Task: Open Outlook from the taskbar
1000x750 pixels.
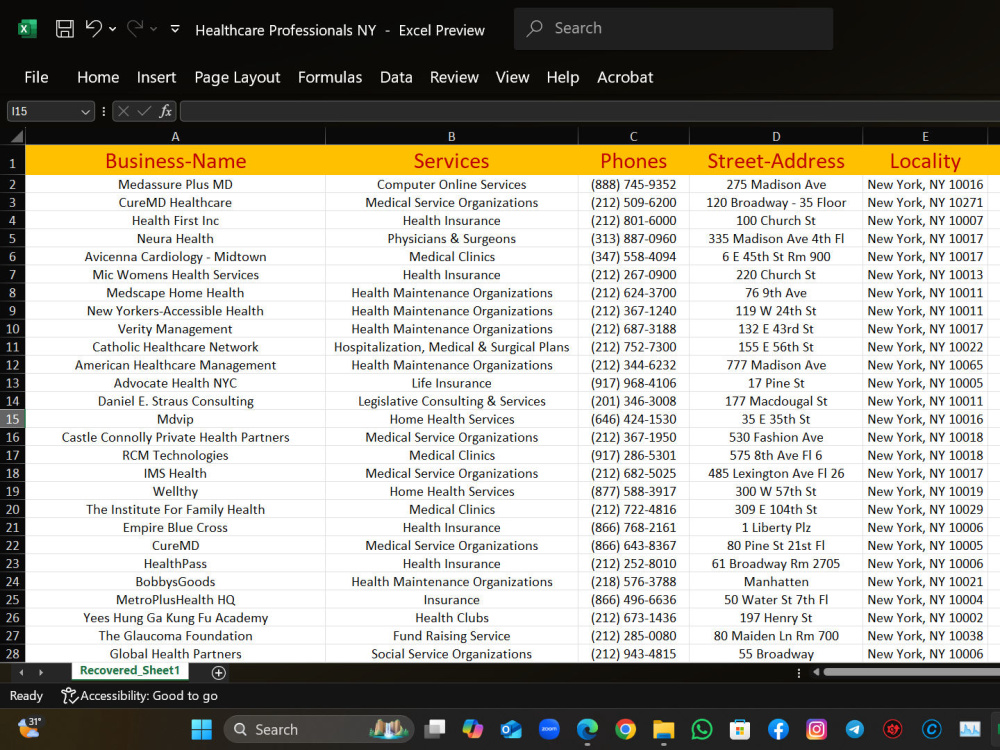Action: tap(511, 729)
